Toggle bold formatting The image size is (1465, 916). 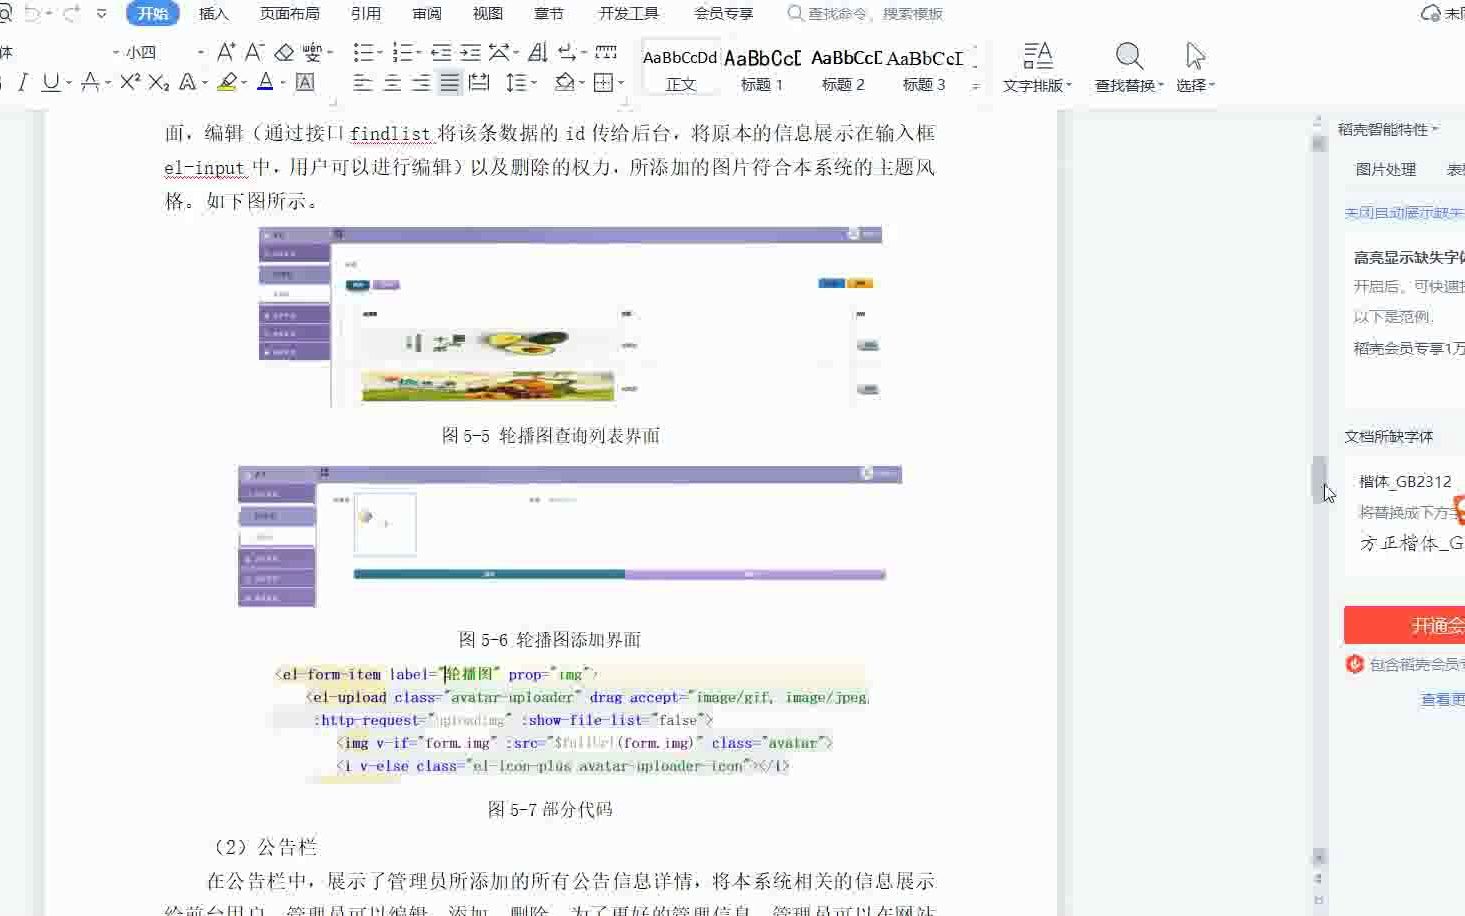pos(4,83)
